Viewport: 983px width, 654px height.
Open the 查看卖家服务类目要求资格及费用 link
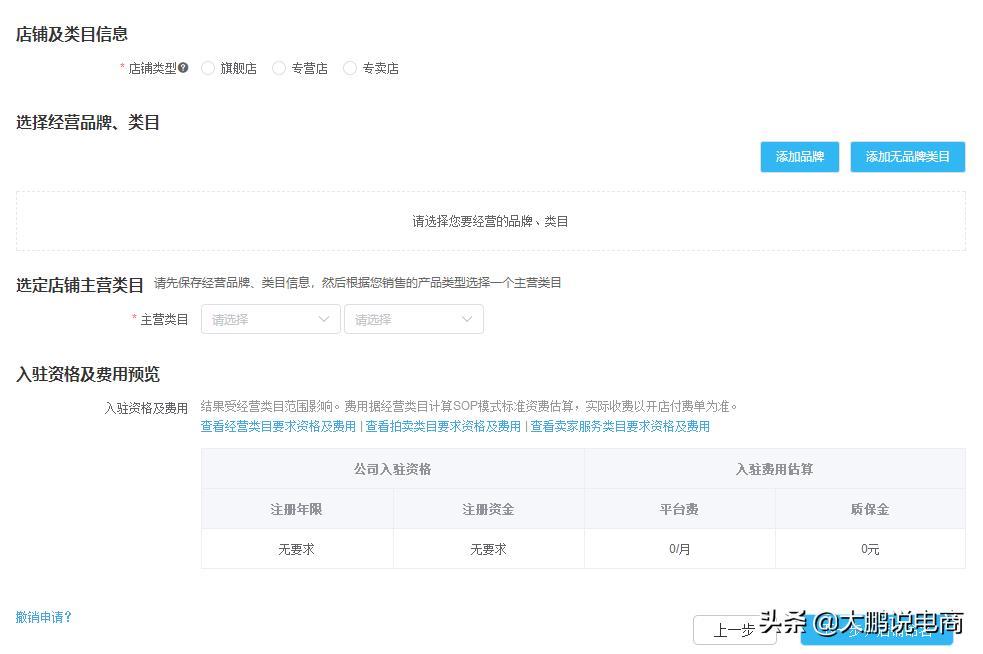tap(620, 426)
